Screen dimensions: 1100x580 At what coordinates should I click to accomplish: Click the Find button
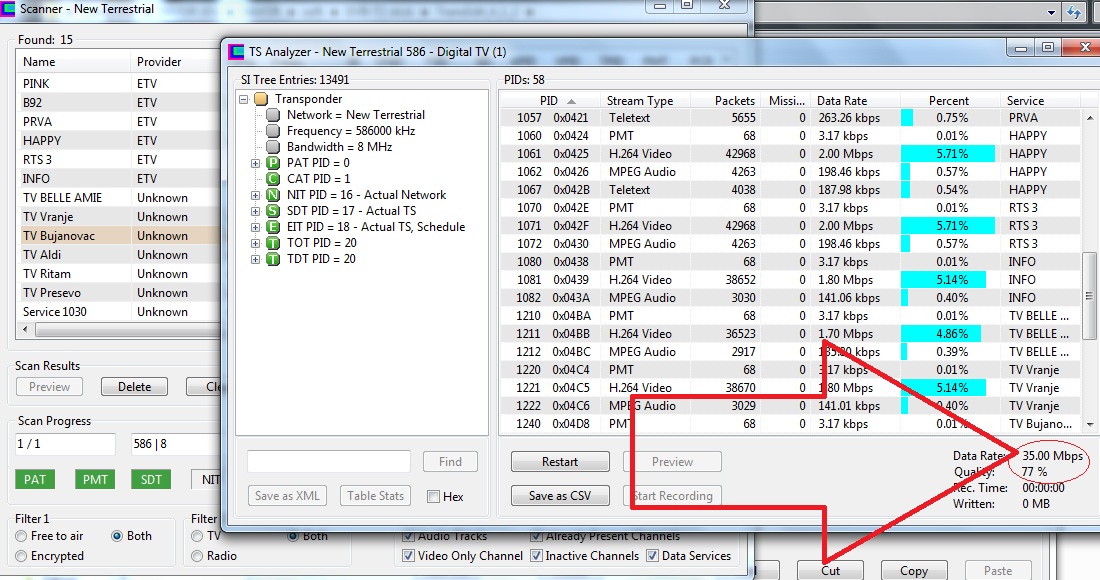click(450, 462)
